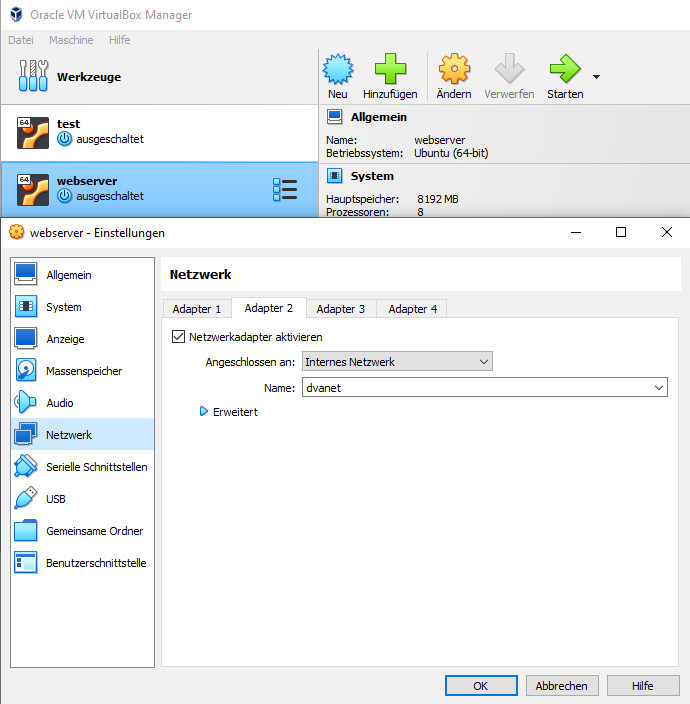Screen dimensions: 690x704
Task: Click the green Starten arrow icon
Action: click(x=565, y=69)
